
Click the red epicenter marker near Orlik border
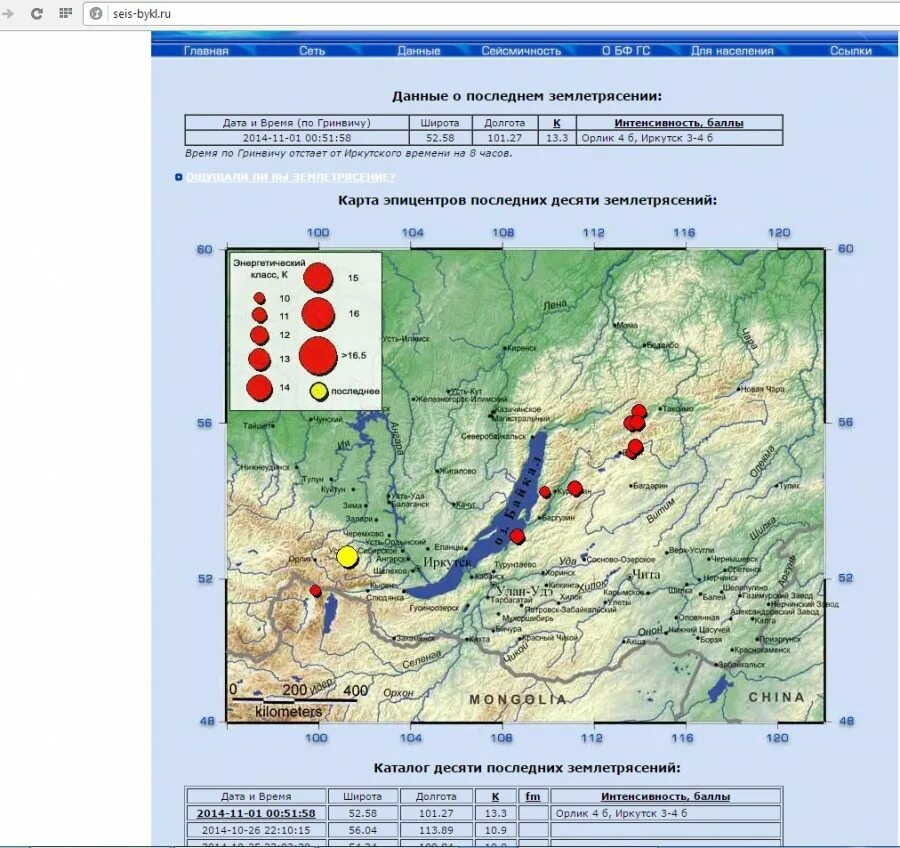tap(315, 591)
